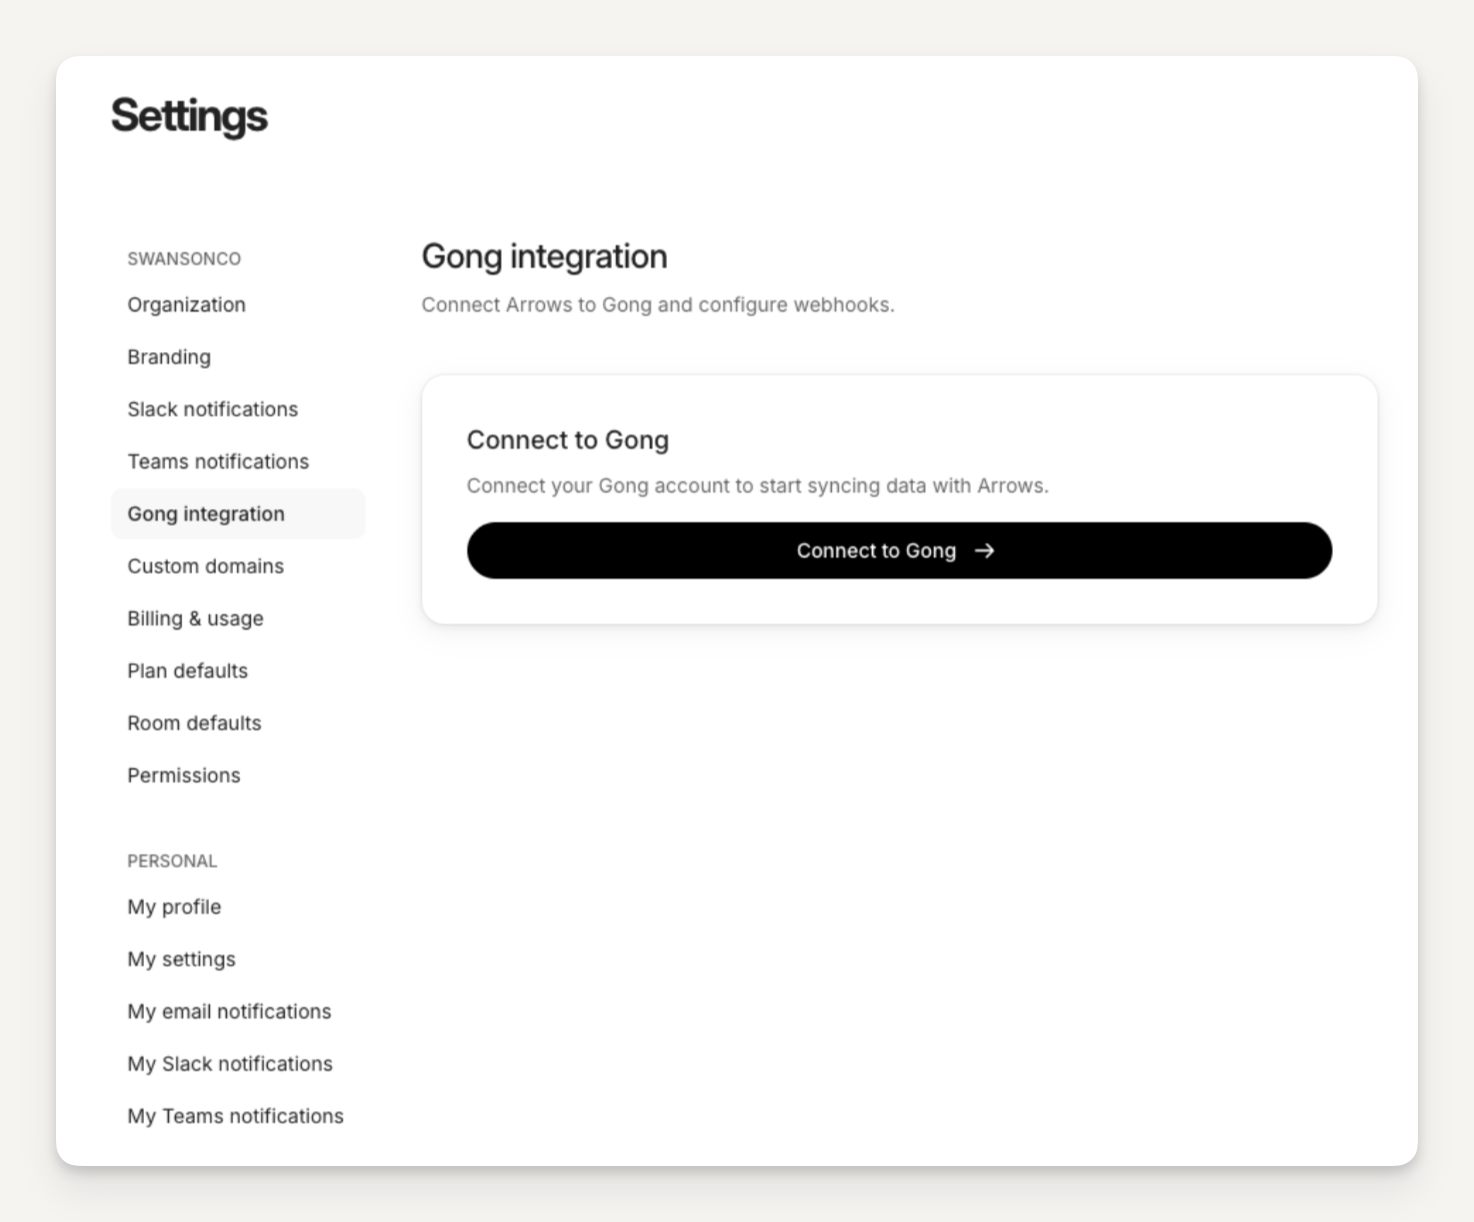The width and height of the screenshot is (1474, 1222).
Task: Go to My settings
Action: click(x=181, y=960)
